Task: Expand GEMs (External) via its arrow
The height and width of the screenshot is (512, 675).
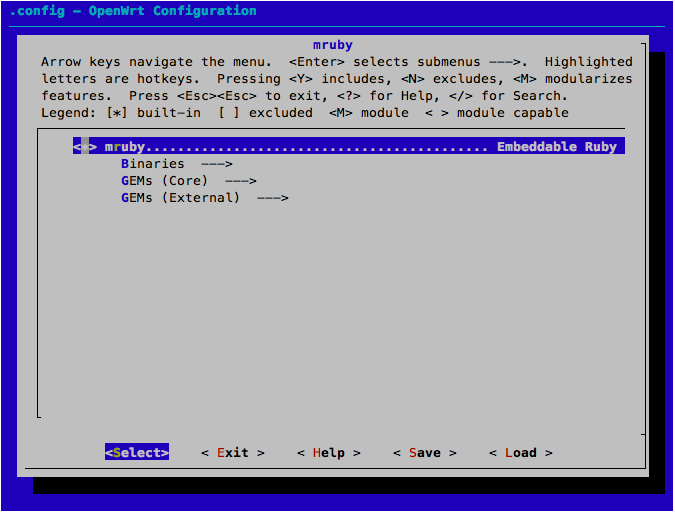Action: coord(272,198)
